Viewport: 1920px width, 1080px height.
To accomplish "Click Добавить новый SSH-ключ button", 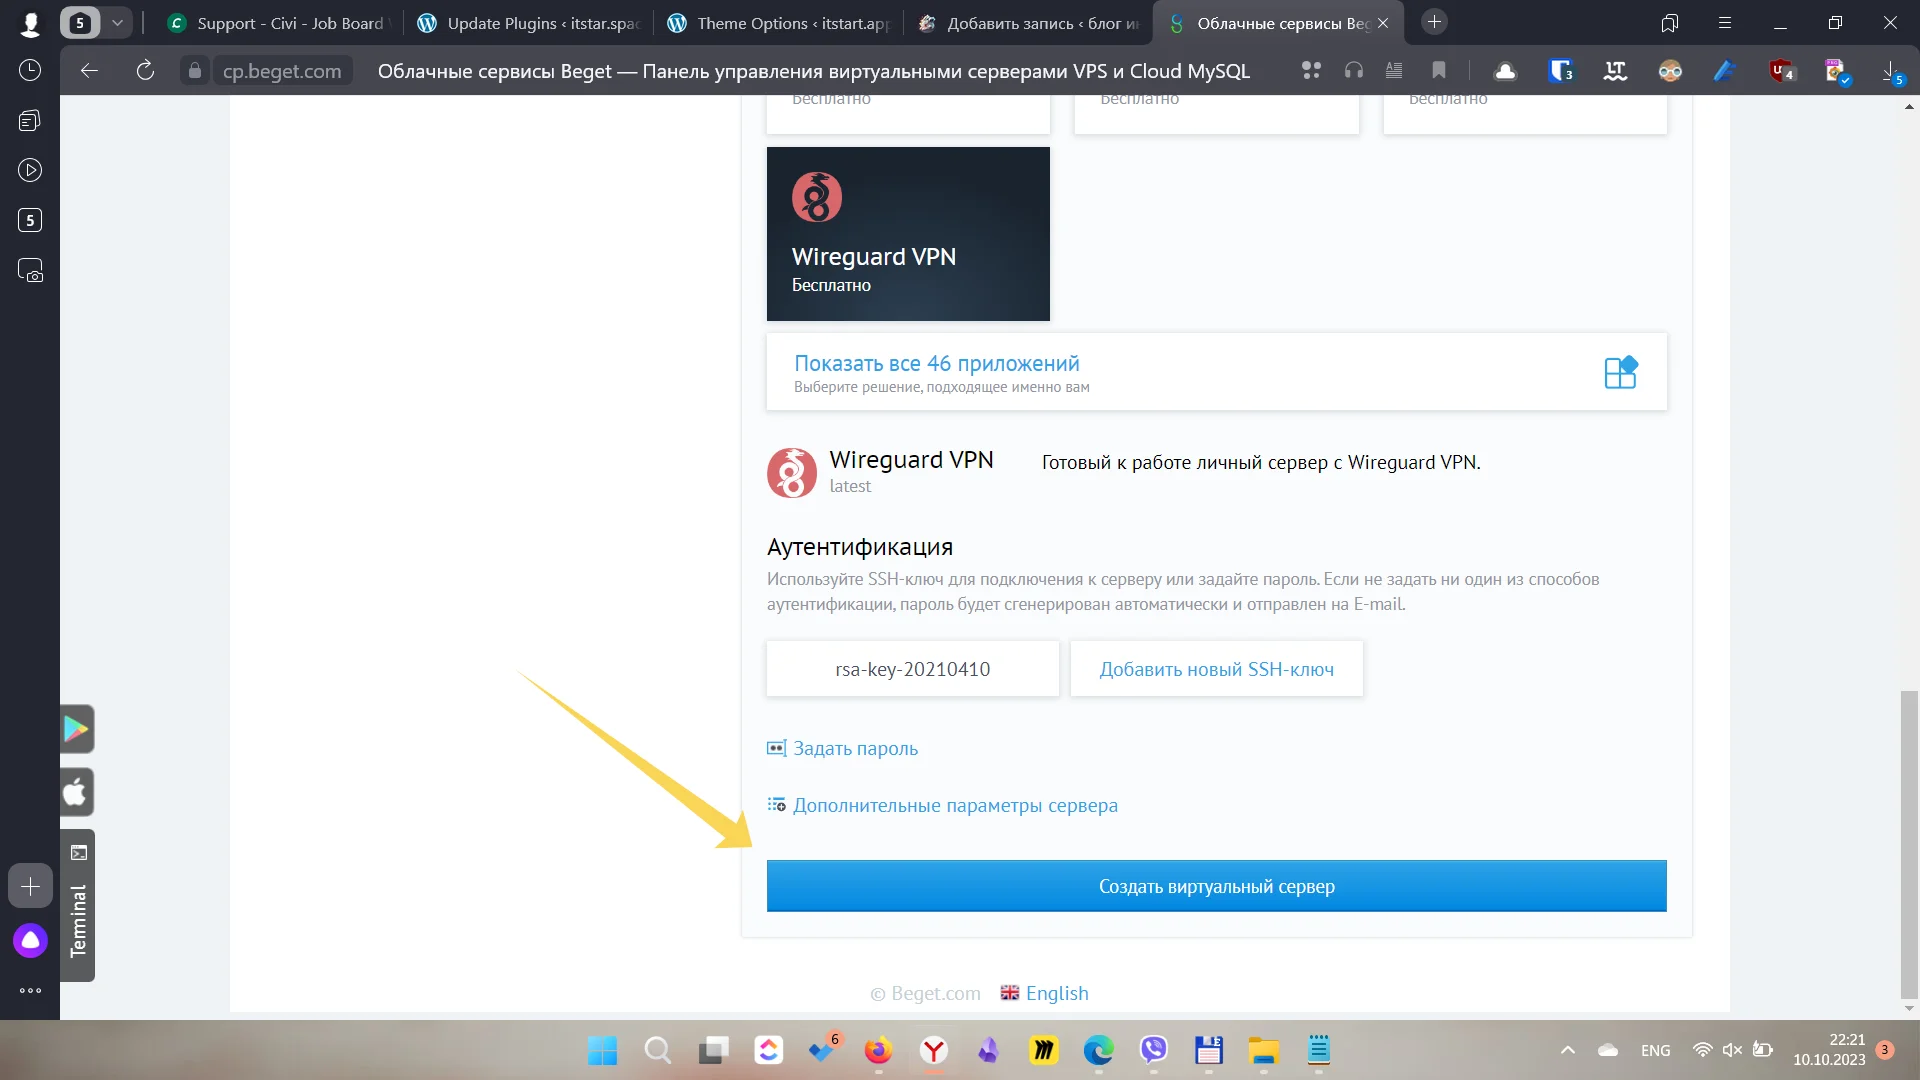I will tap(1217, 669).
